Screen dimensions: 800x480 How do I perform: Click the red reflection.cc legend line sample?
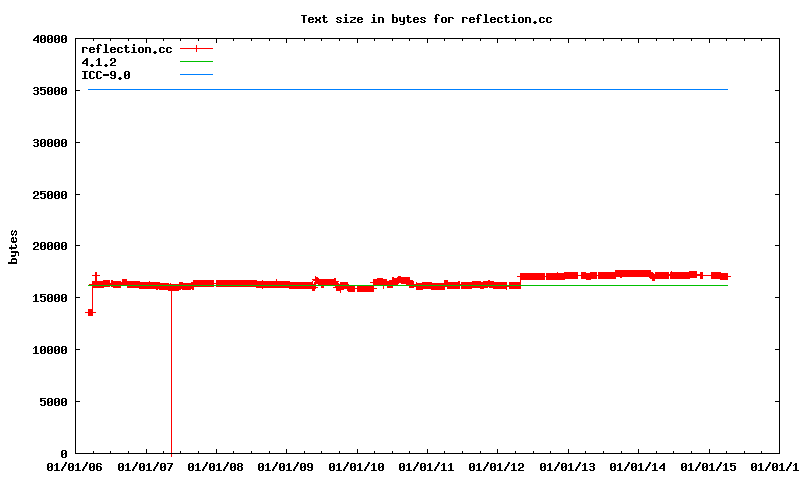[x=197, y=49]
